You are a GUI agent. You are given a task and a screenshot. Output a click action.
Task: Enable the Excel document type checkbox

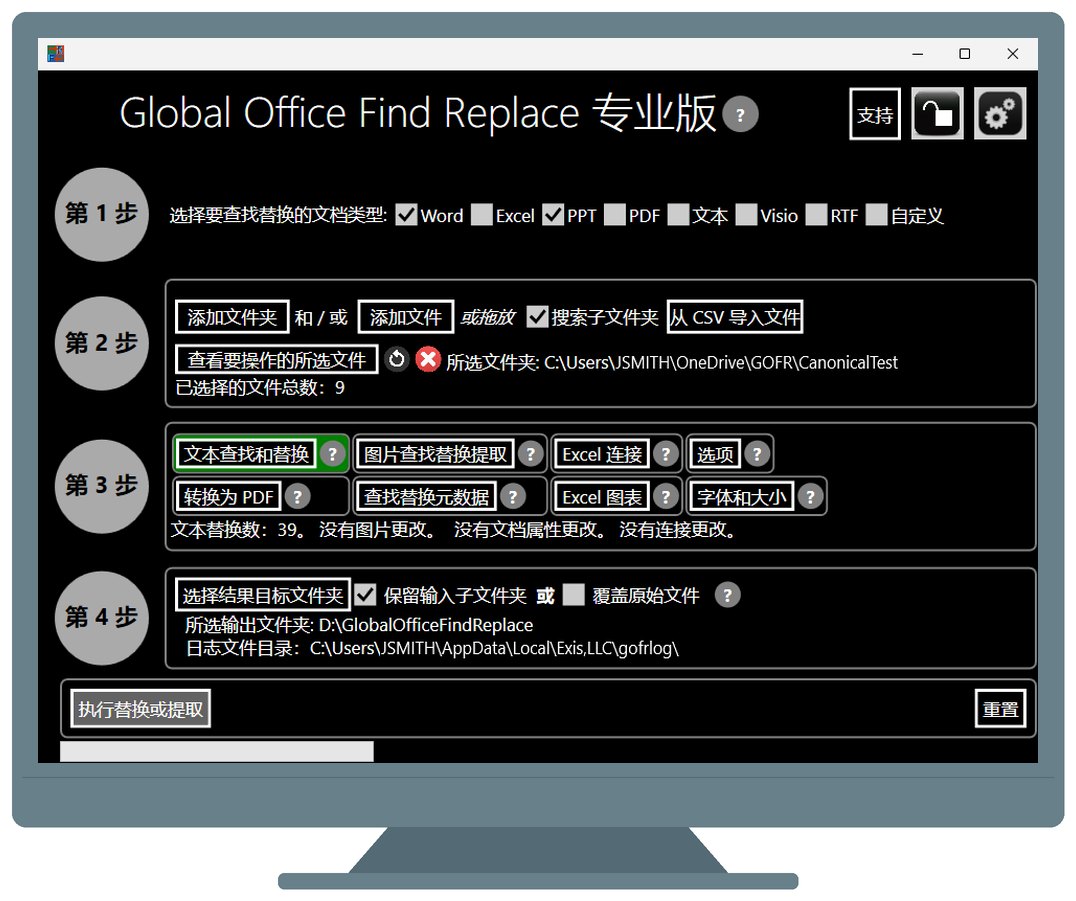pos(482,215)
